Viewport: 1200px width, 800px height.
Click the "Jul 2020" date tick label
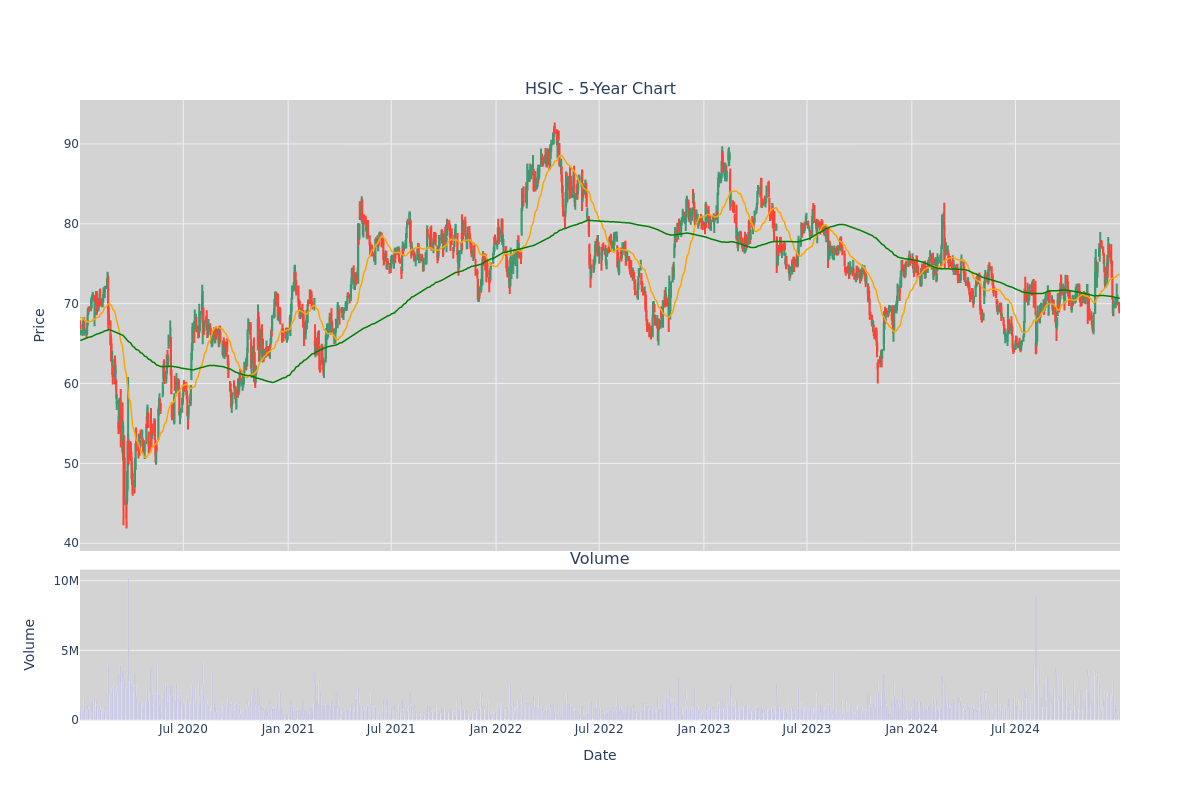click(183, 729)
